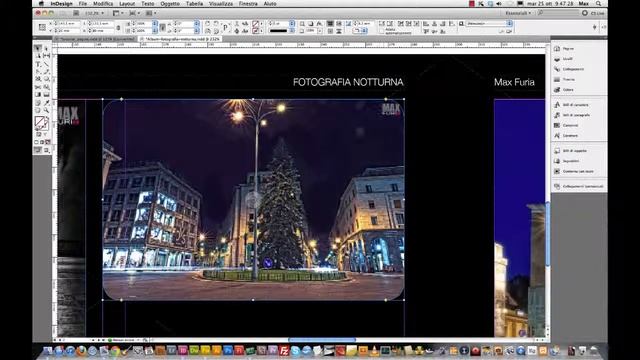Open the arrange documents dropdown
Image resolution: width=640 pixels, height=360 pixels.
151,13
